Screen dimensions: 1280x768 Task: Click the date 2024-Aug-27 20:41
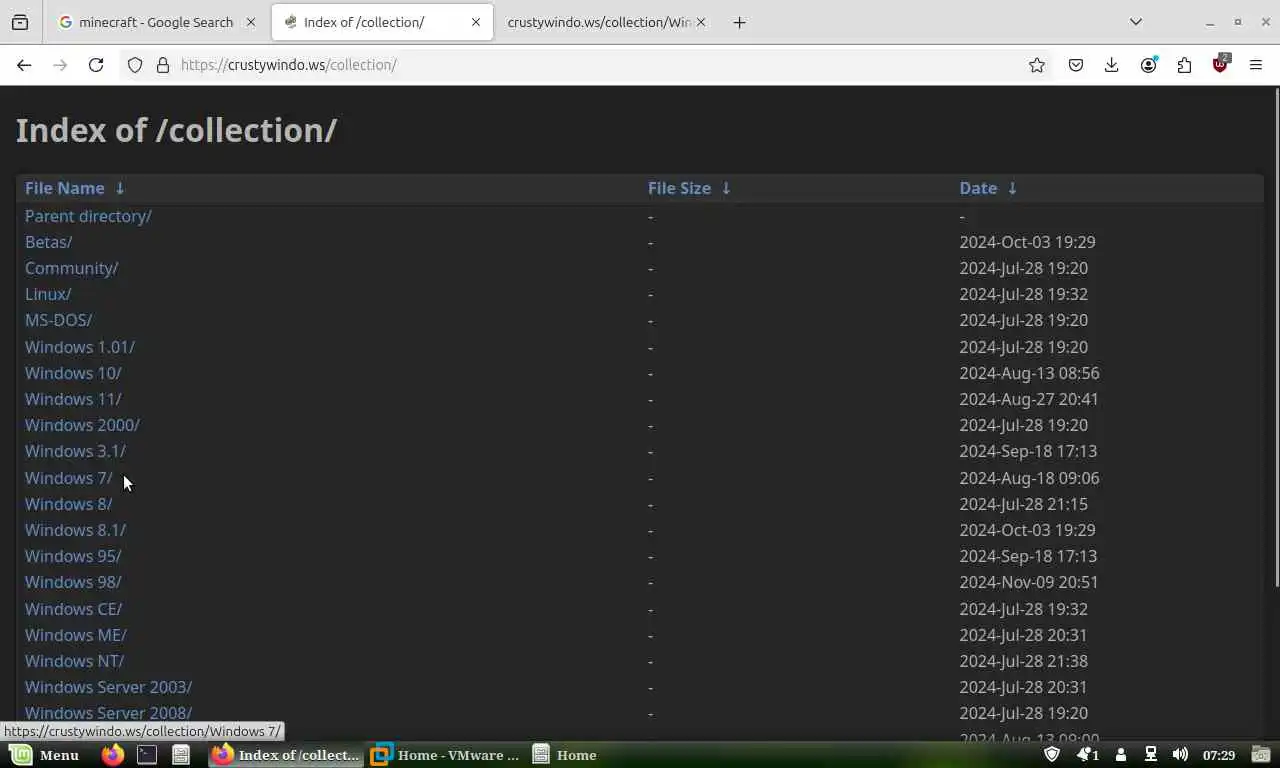tap(1029, 399)
